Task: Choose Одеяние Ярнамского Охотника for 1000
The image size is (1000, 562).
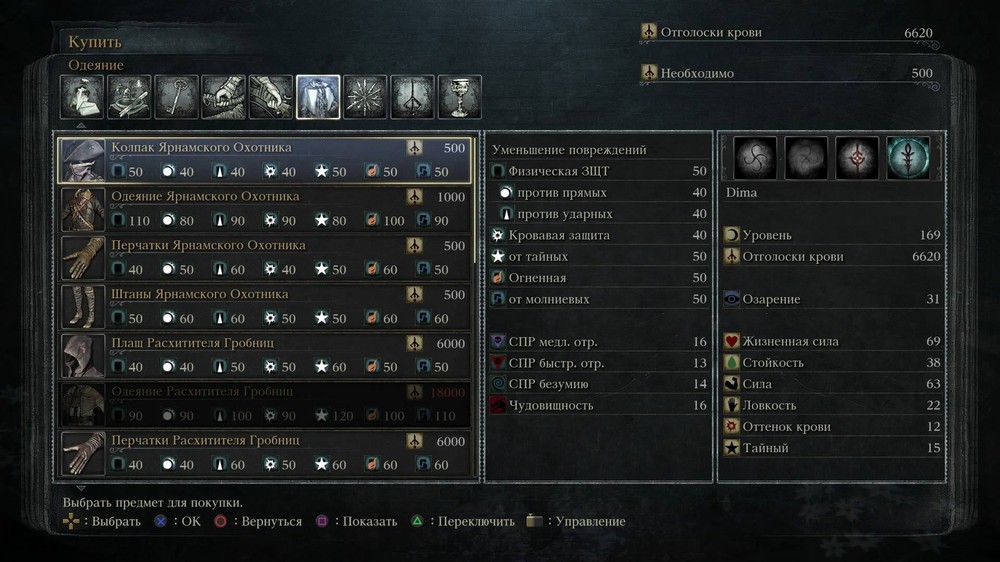Action: [x=265, y=209]
